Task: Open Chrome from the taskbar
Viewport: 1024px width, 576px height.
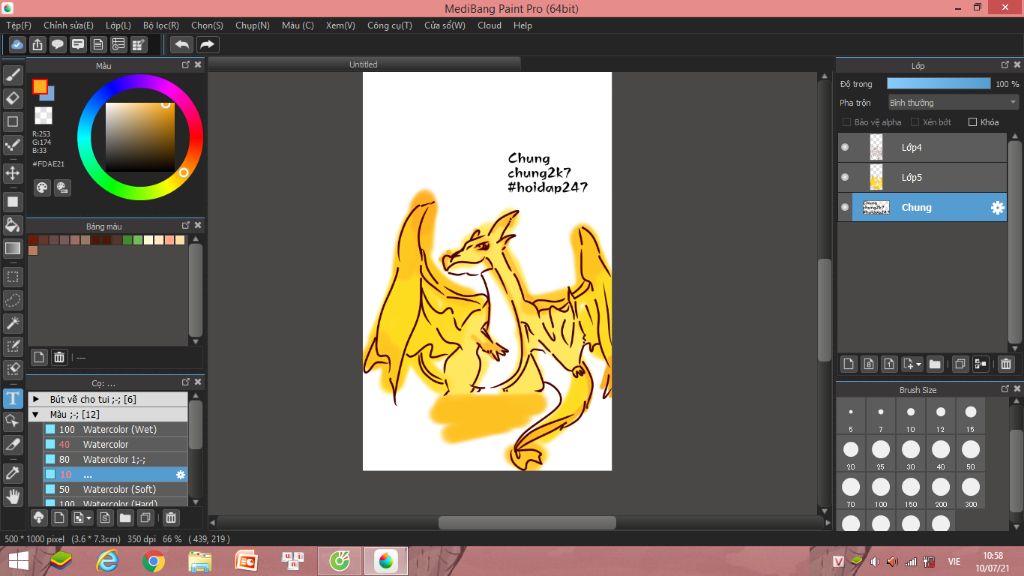Action: tap(153, 561)
